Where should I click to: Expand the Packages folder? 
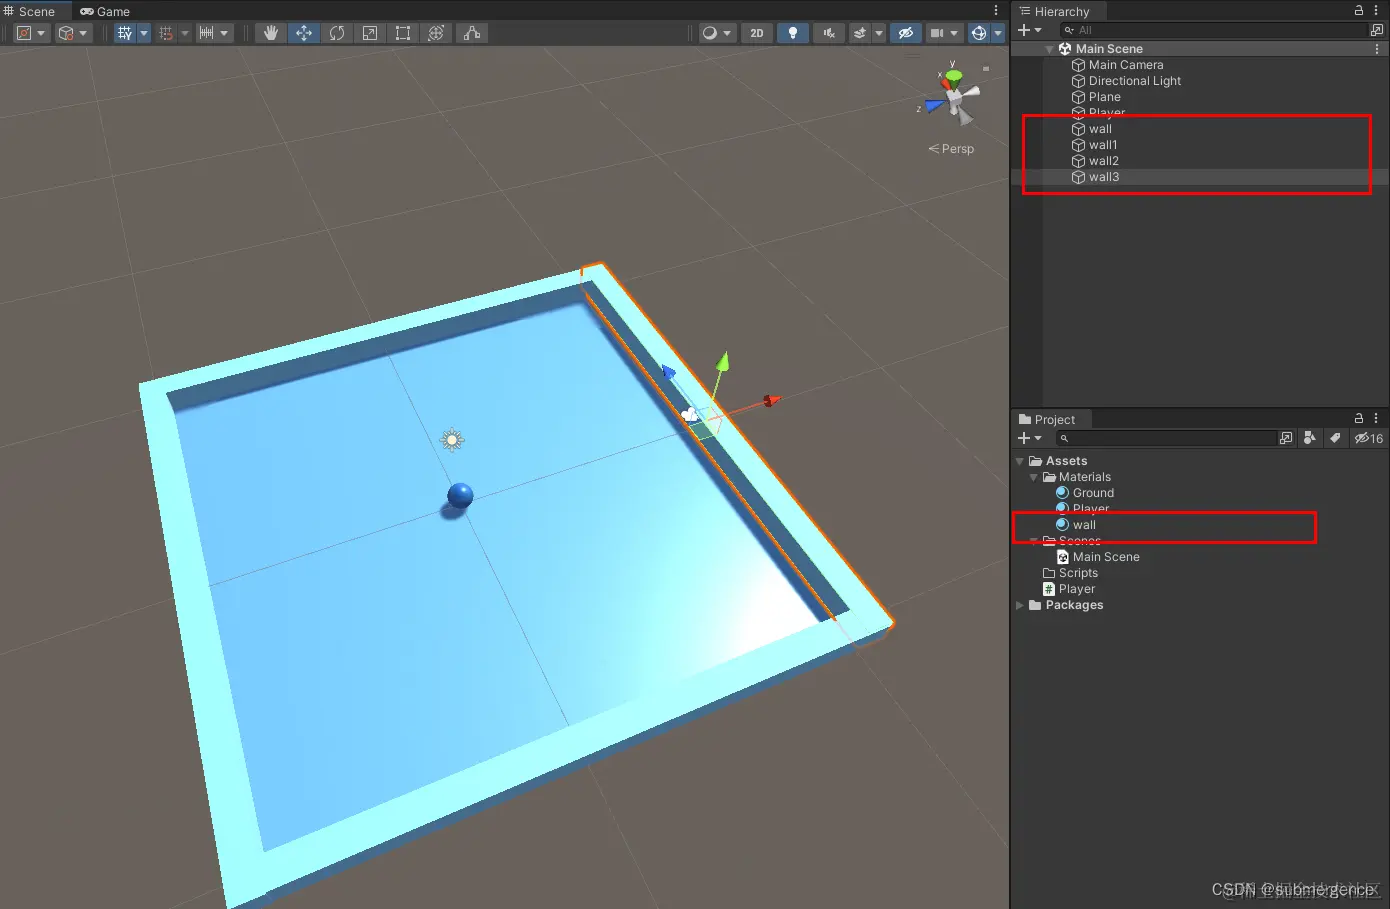[1020, 605]
